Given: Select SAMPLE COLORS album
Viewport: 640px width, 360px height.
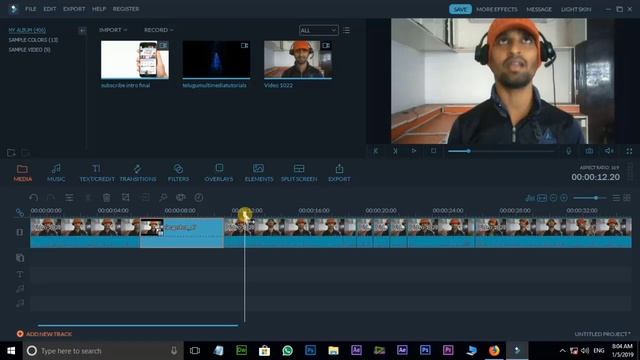Looking at the screenshot, I should [33, 40].
